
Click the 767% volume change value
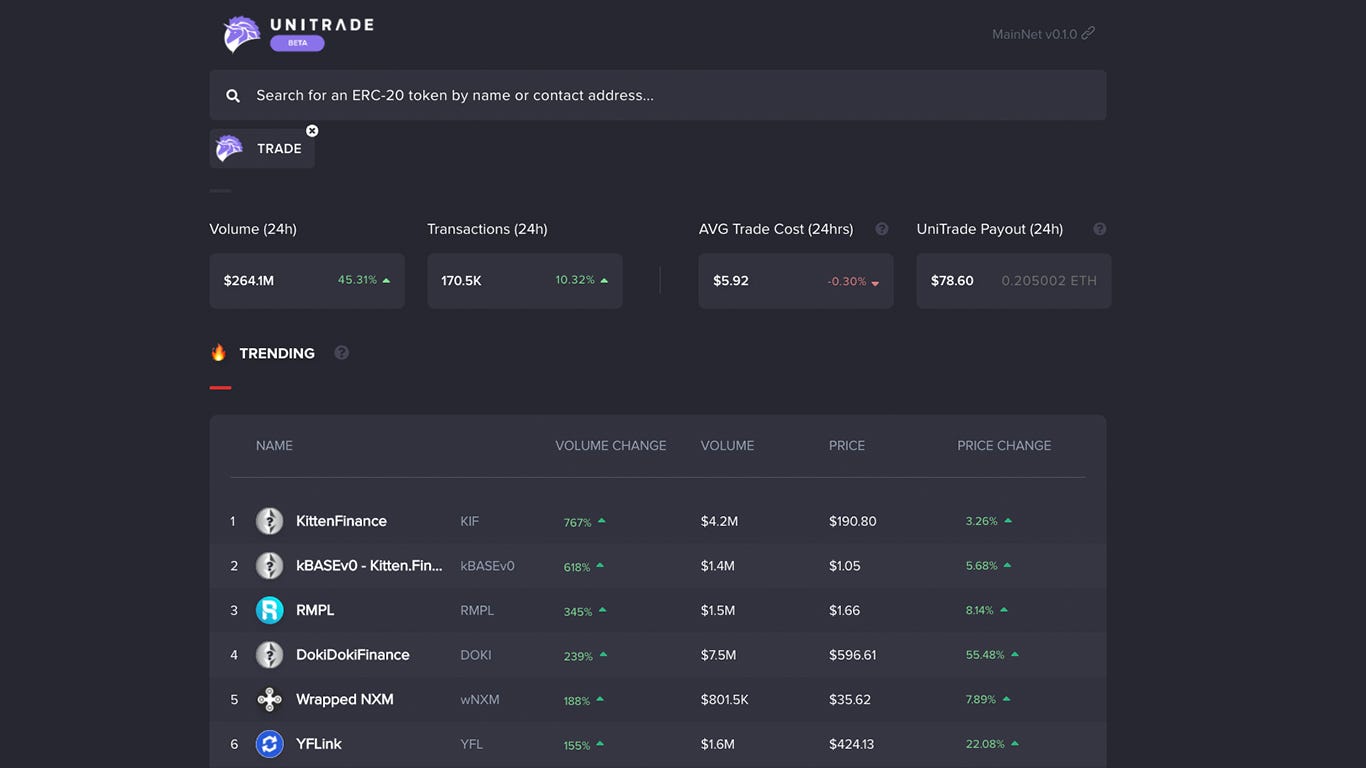pyautogui.click(x=578, y=523)
